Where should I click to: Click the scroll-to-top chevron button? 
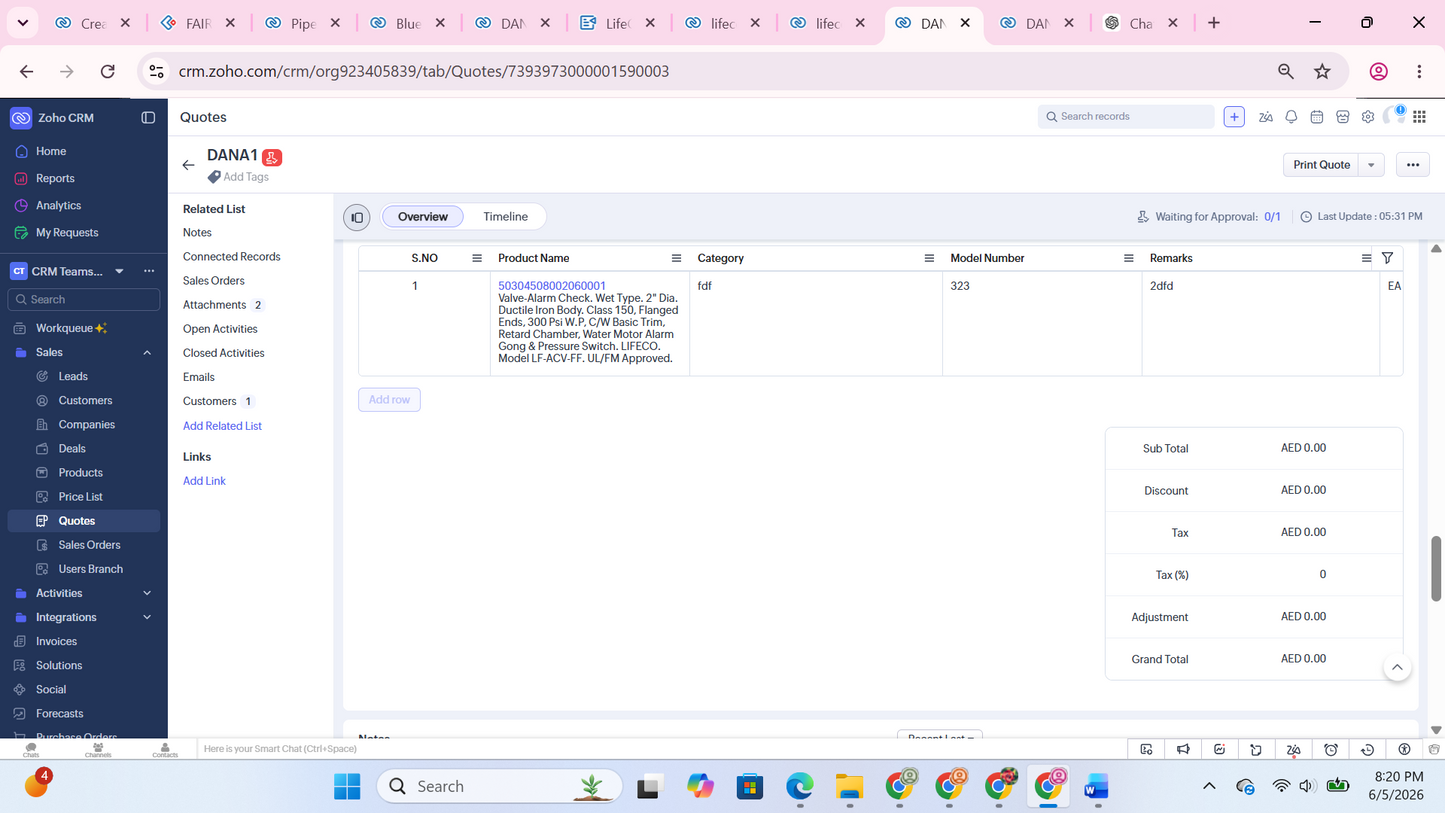click(x=1397, y=668)
